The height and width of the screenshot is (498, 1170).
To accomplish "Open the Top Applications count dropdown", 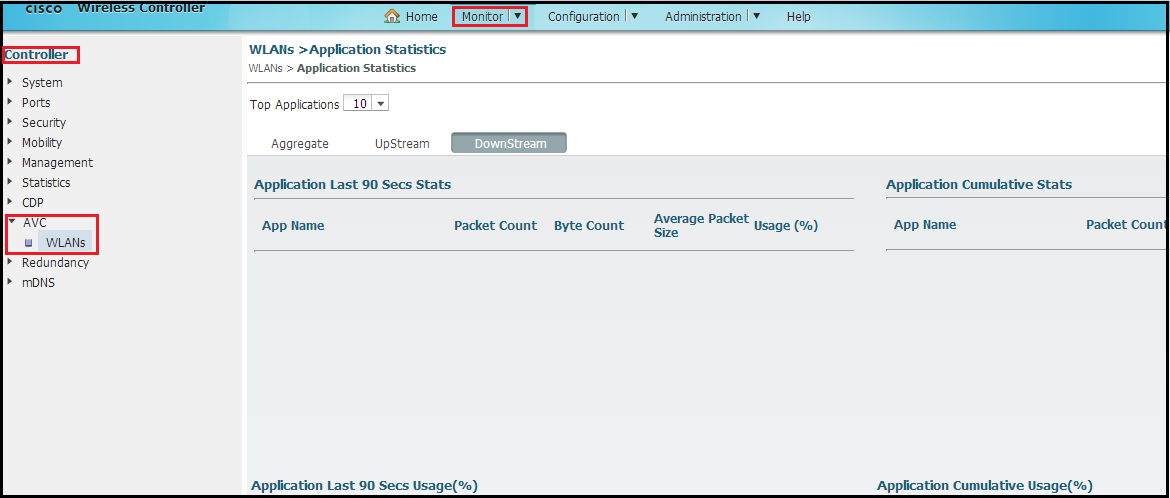I will click(366, 104).
